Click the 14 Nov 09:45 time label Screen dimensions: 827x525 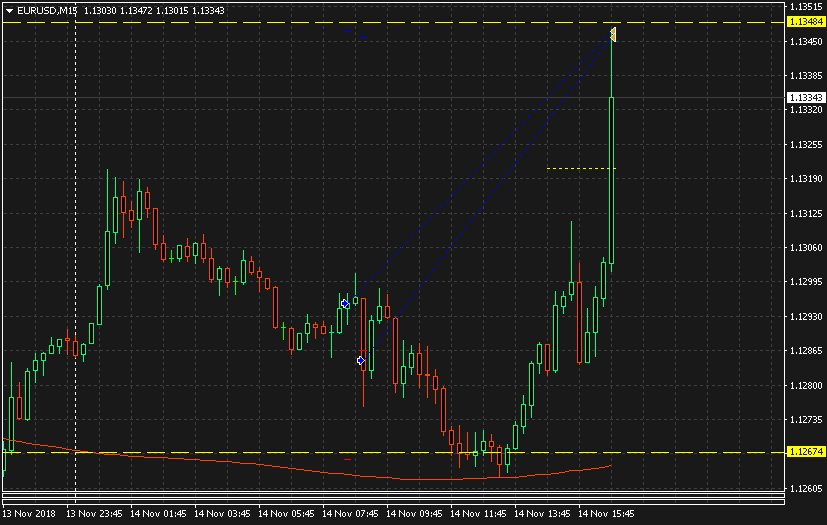pyautogui.click(x=415, y=513)
